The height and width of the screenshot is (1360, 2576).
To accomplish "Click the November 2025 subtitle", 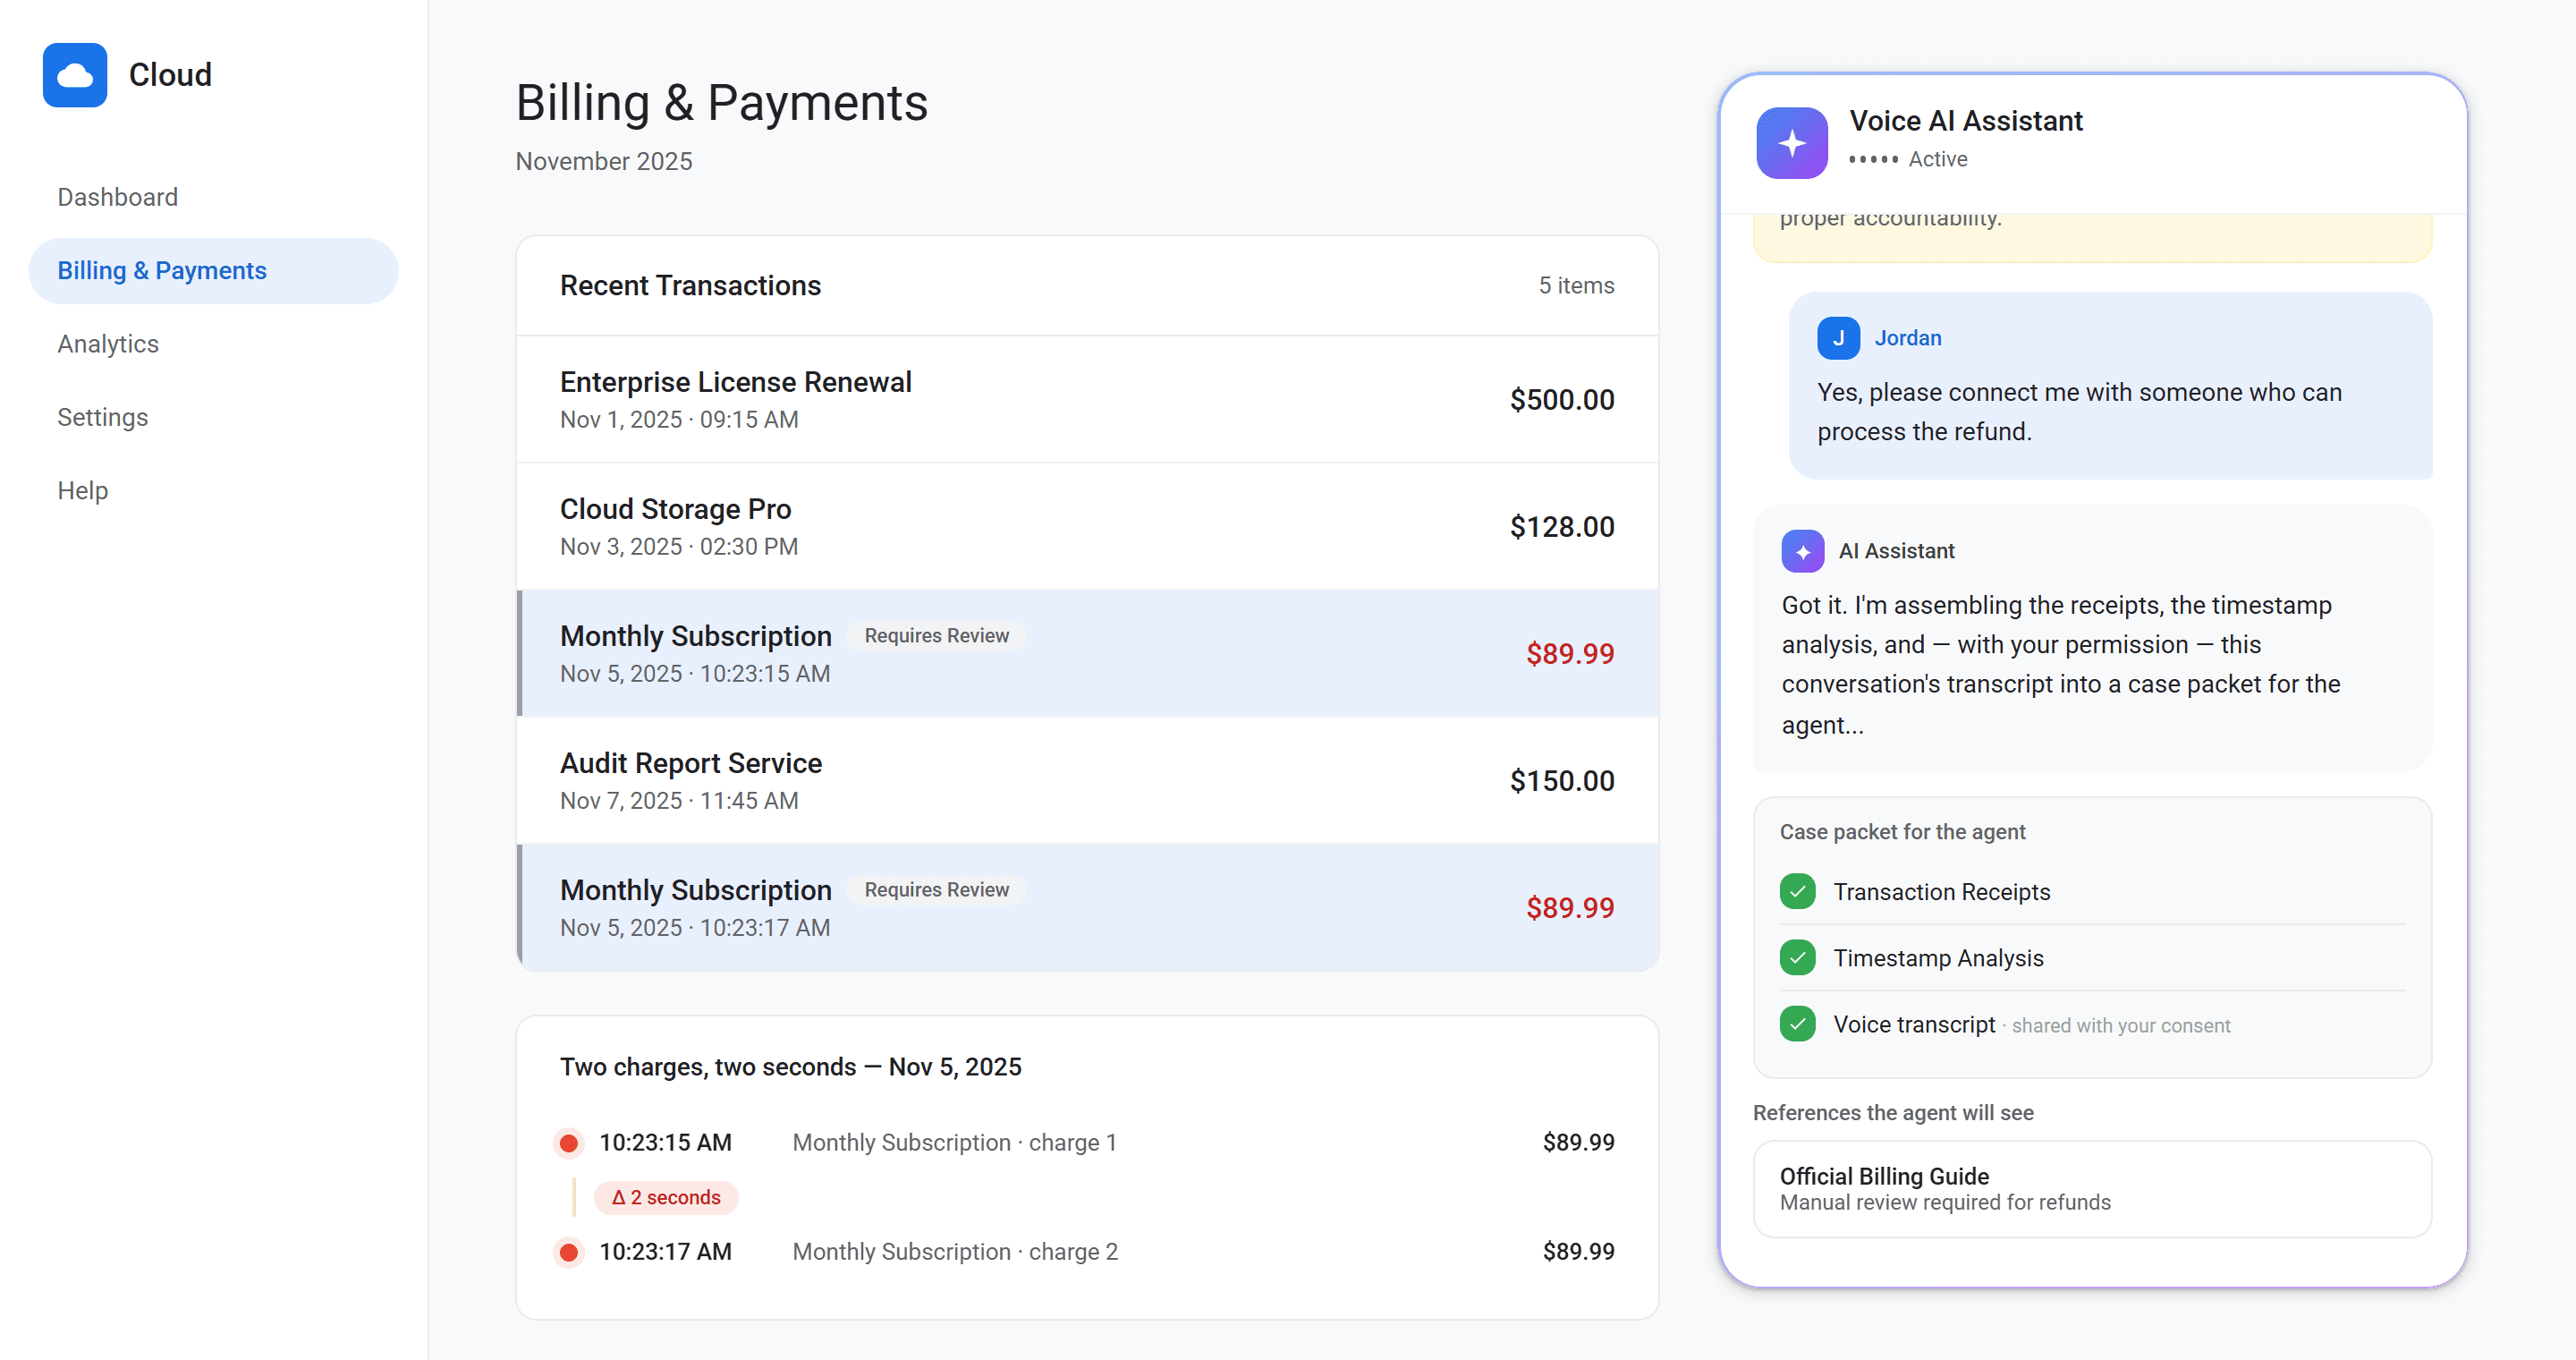I will click(604, 161).
